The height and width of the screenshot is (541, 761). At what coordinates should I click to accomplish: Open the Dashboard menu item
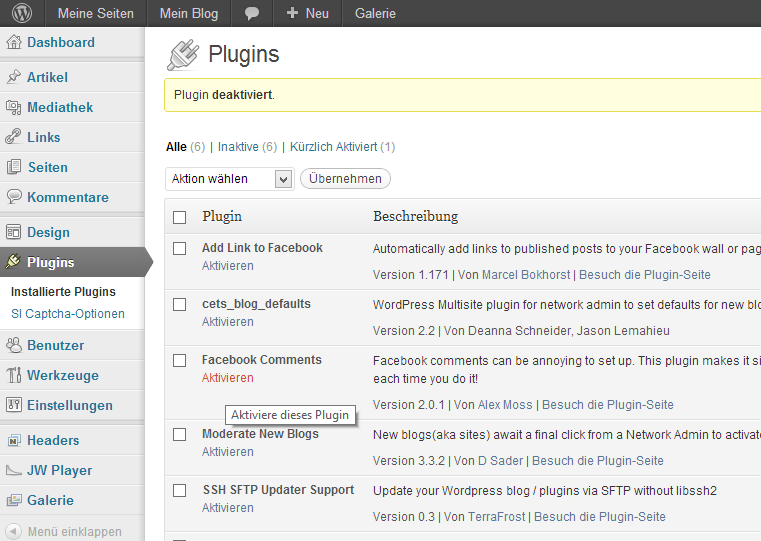61,42
